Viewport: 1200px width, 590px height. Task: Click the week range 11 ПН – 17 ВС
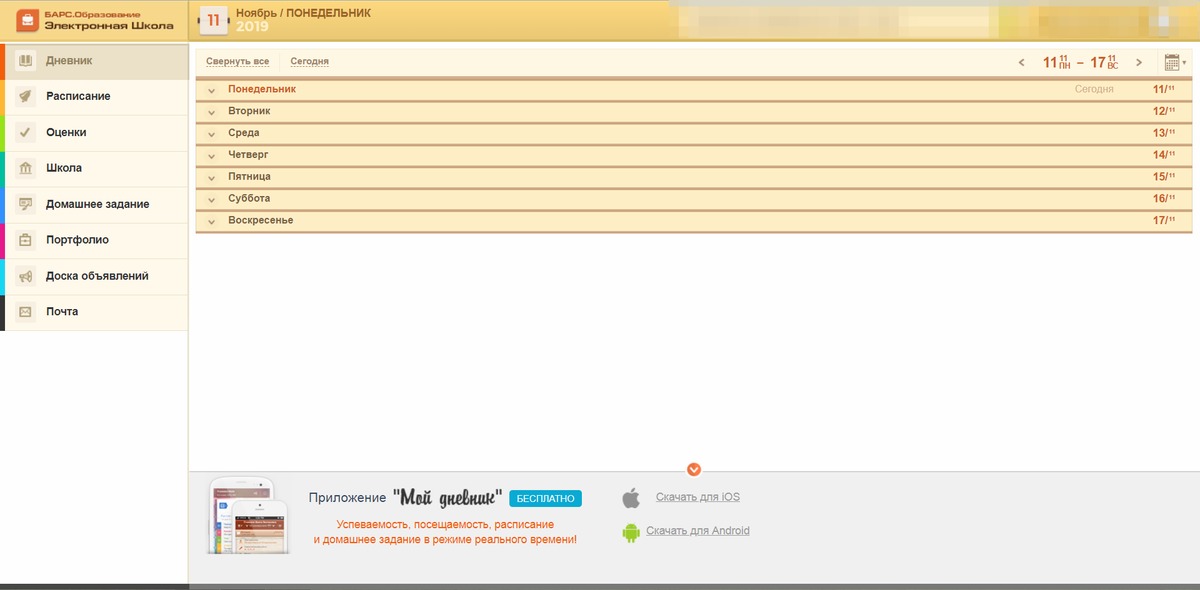(1080, 62)
